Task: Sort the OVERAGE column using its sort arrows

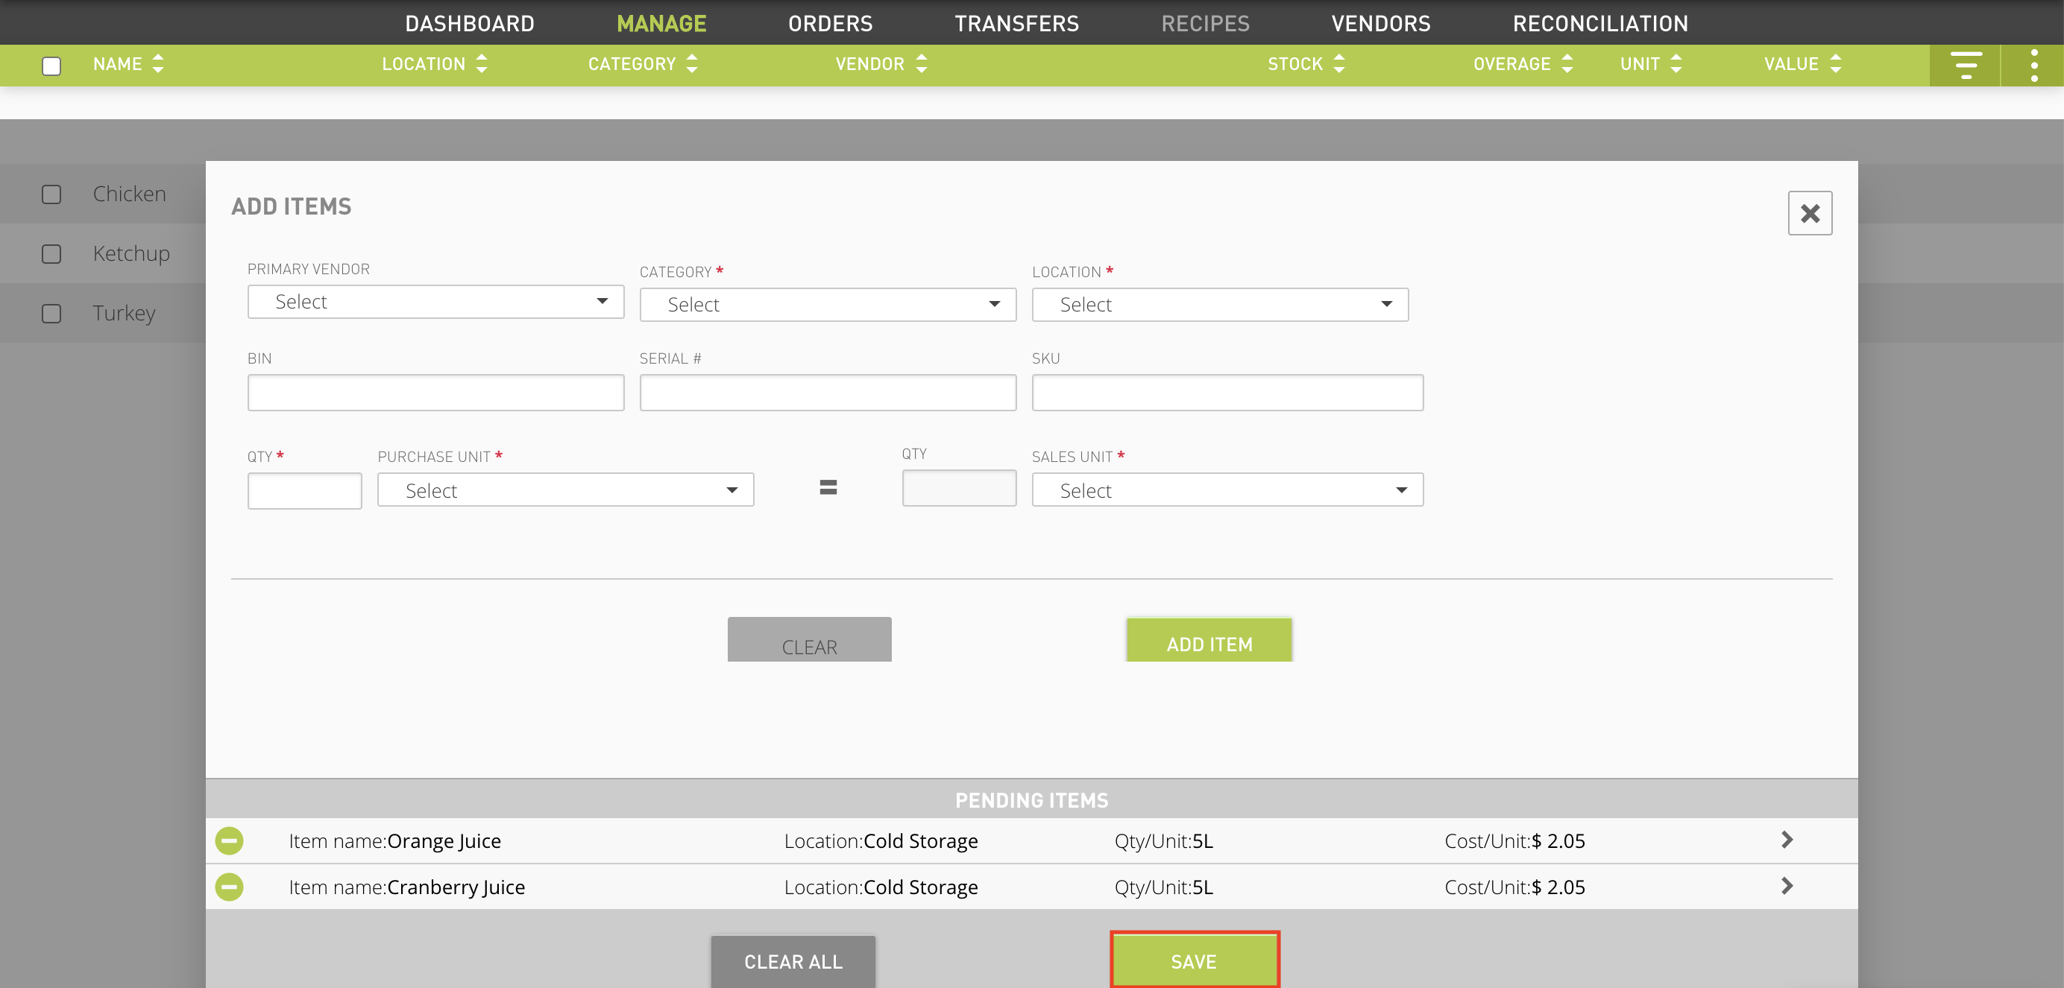Action: [x=1567, y=63]
